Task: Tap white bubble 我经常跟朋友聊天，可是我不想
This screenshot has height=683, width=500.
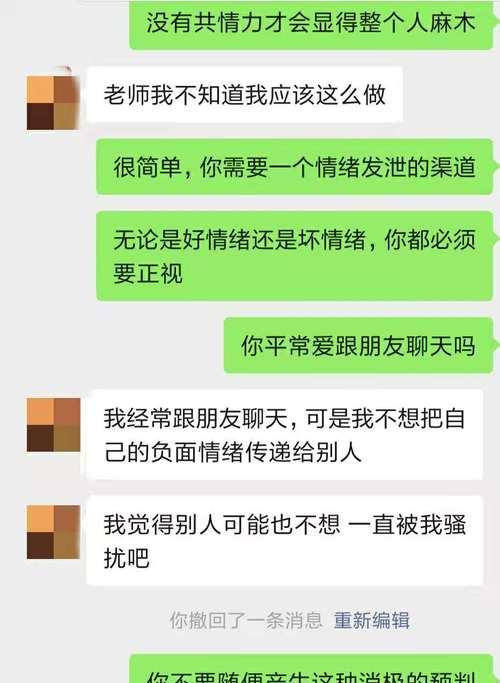Action: (x=284, y=435)
